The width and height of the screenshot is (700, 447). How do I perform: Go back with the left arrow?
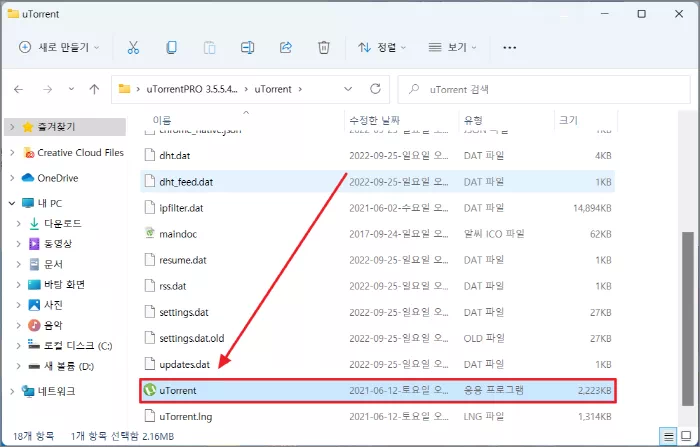(18, 89)
